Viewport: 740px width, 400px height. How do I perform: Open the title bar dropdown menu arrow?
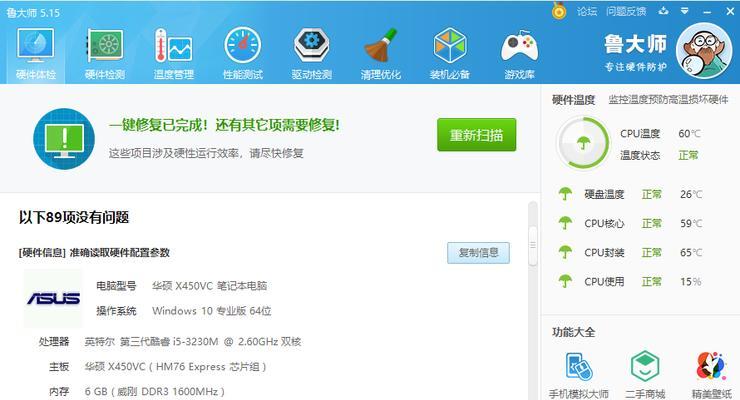coord(685,11)
